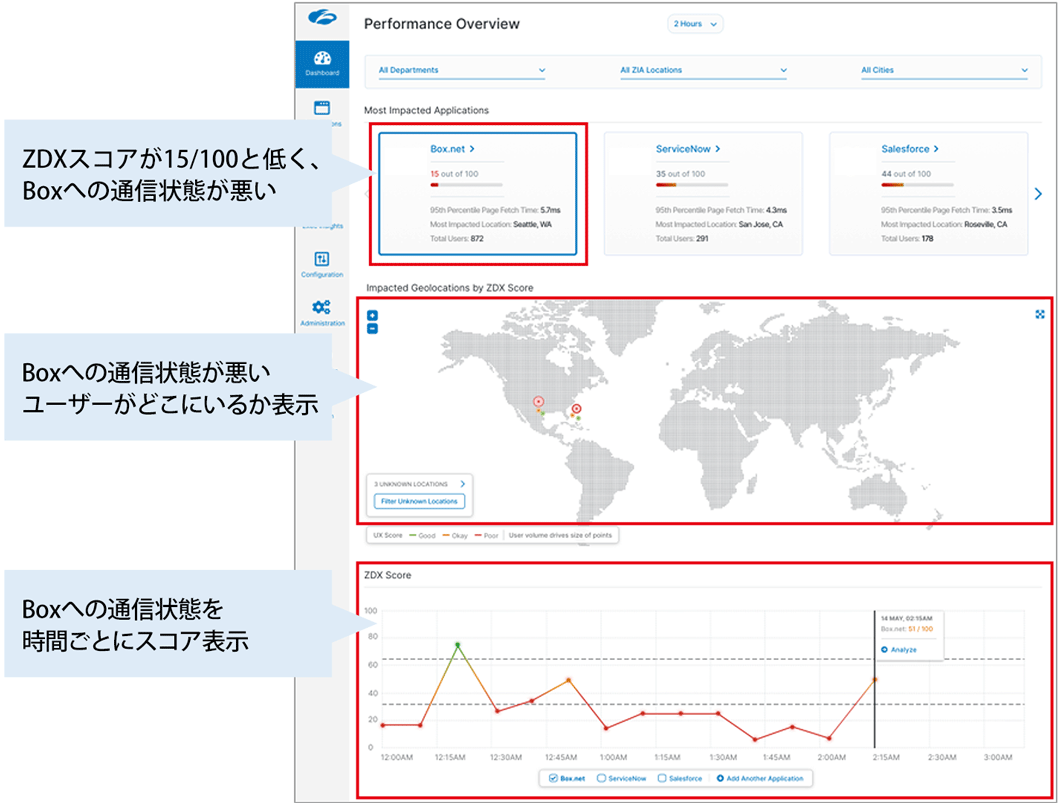Image resolution: width=1060 pixels, height=803 pixels.
Task: Click the Filter Unknown Locations button
Action: (x=419, y=501)
